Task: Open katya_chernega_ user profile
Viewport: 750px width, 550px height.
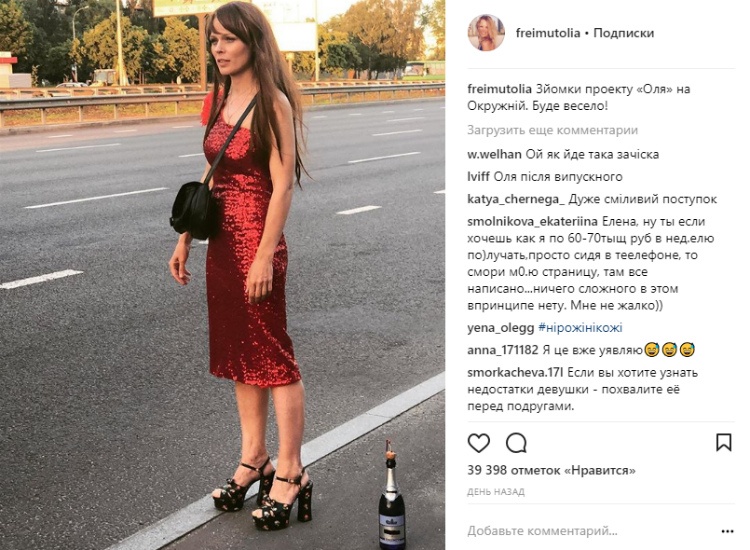Action: pos(516,199)
